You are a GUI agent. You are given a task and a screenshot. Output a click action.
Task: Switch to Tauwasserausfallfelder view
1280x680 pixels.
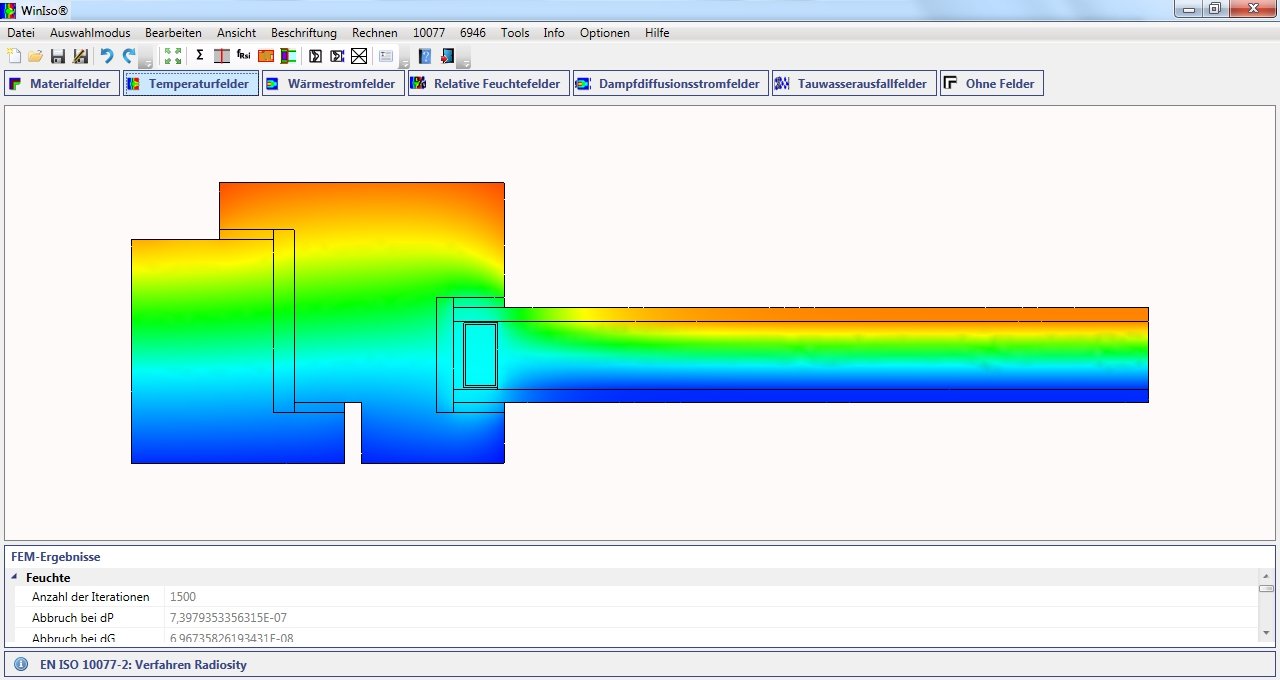[x=854, y=83]
